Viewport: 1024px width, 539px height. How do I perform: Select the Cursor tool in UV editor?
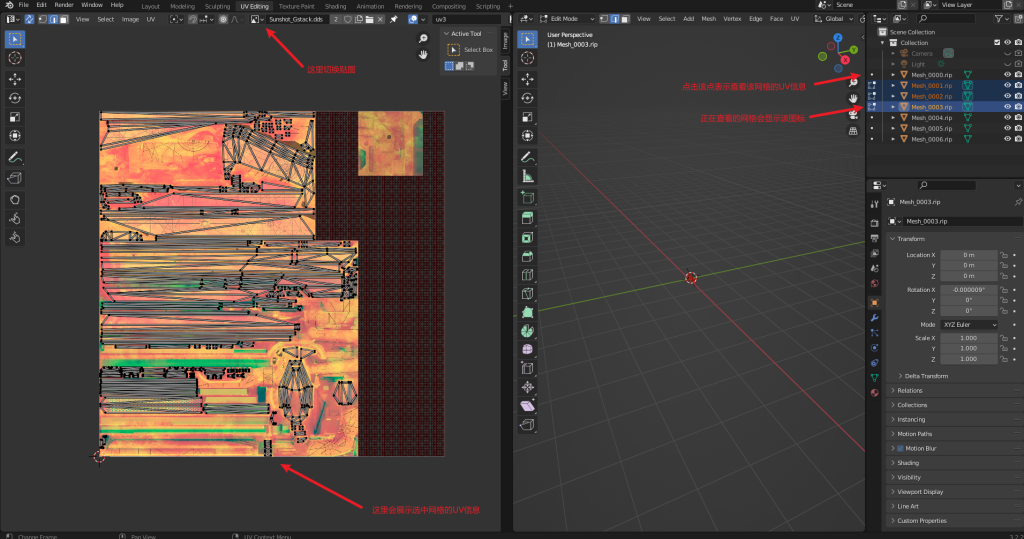[16, 59]
